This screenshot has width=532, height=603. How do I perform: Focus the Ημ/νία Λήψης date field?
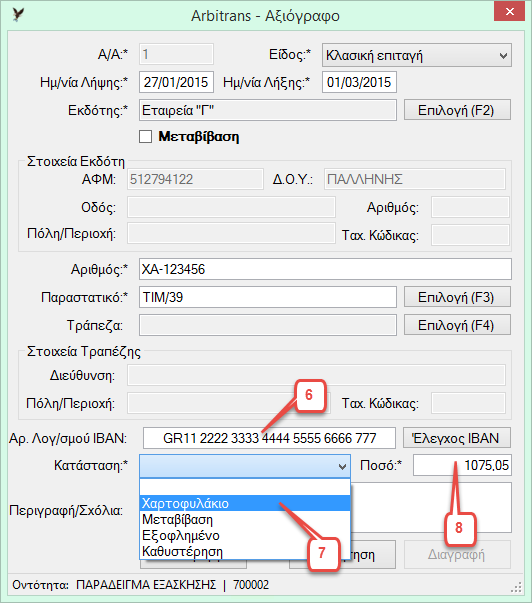click(x=176, y=82)
